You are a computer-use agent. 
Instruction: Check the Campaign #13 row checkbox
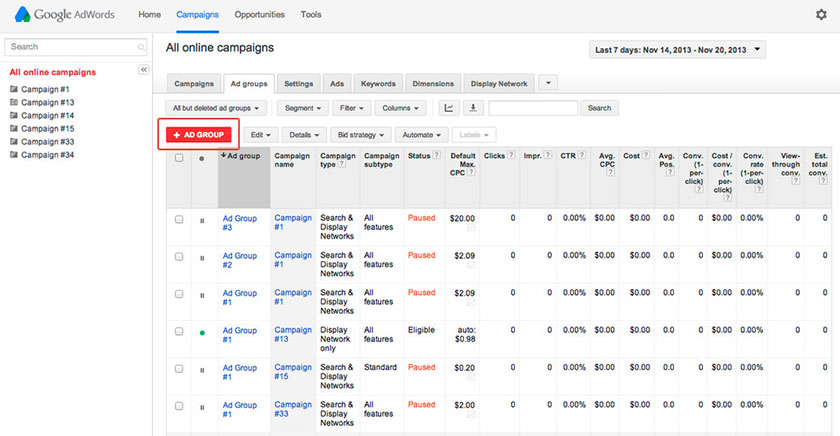179,331
